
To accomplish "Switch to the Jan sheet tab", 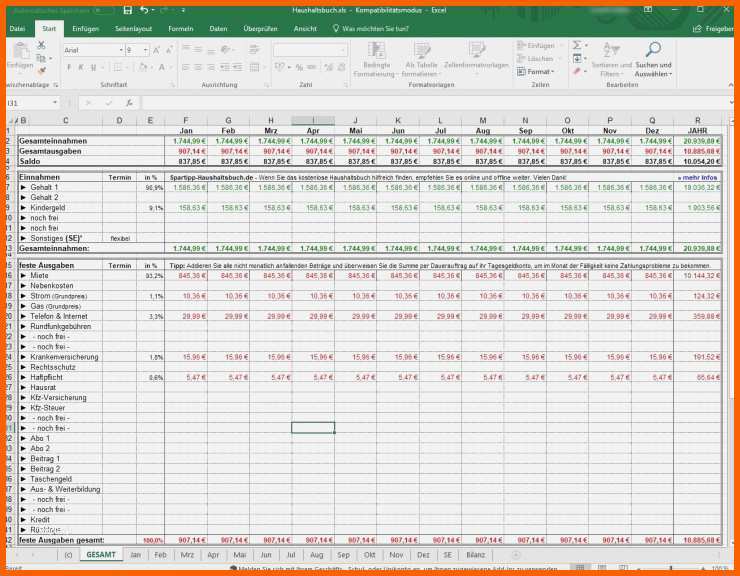I will [x=135, y=555].
